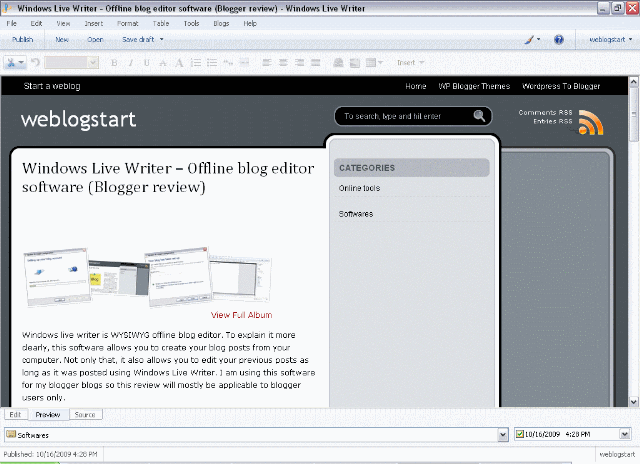This screenshot has height=464, width=640.
Task: Open the Edit menu
Action: pos(36,24)
